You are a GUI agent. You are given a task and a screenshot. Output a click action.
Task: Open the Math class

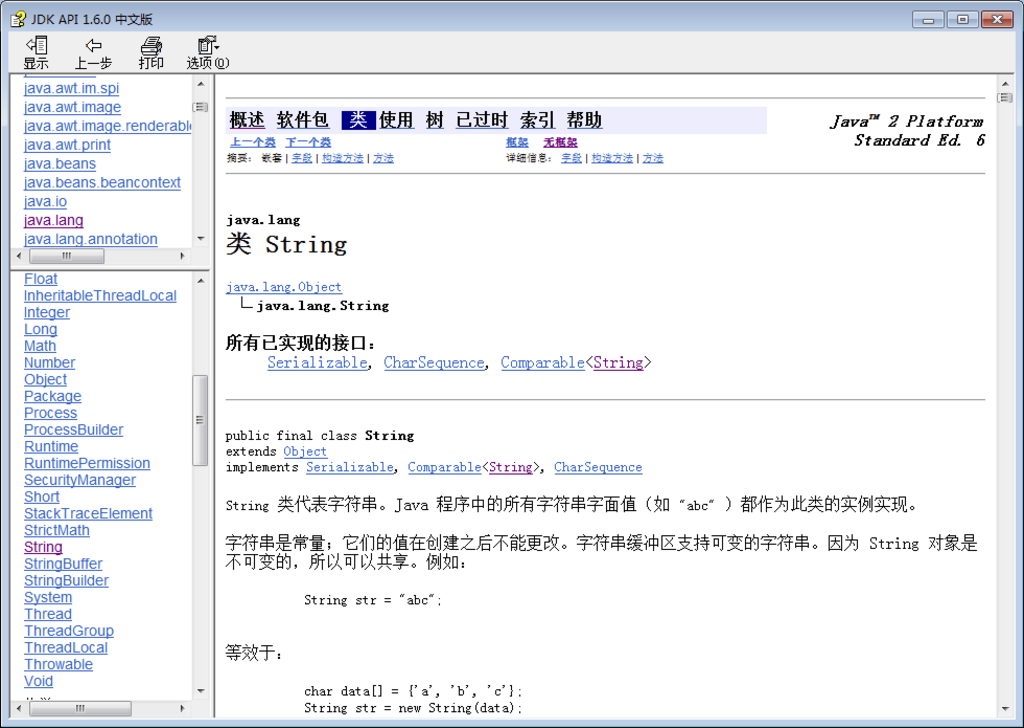[40, 346]
